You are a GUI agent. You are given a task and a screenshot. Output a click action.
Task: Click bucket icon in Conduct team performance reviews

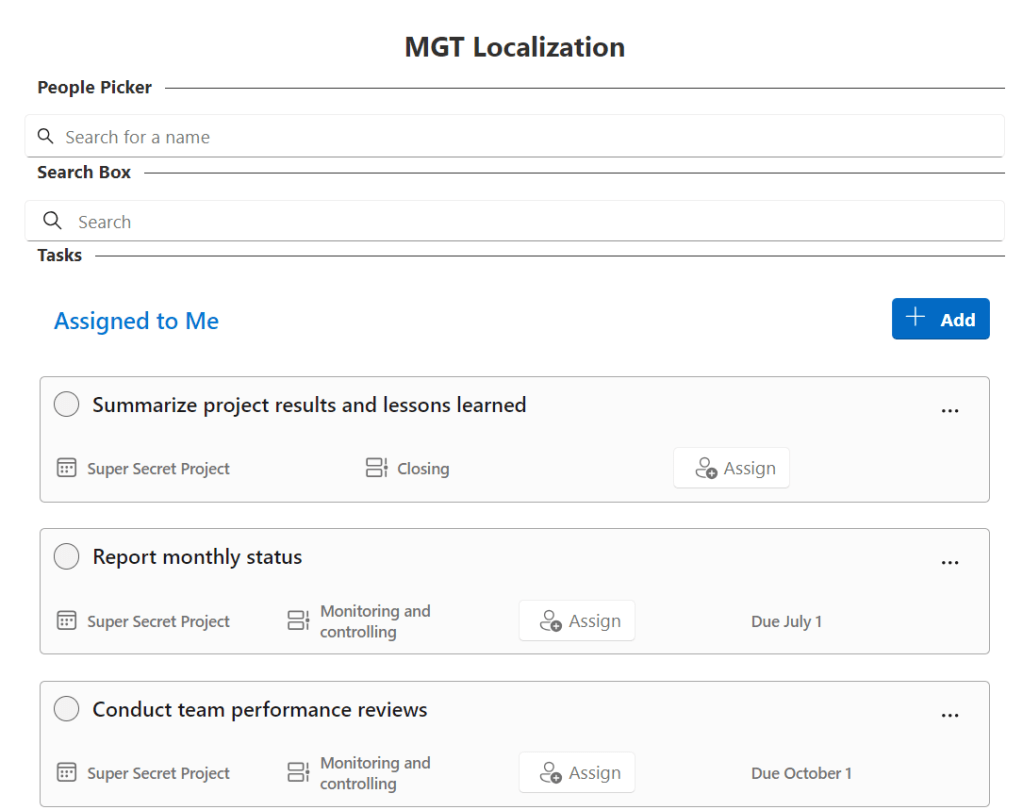click(x=298, y=773)
